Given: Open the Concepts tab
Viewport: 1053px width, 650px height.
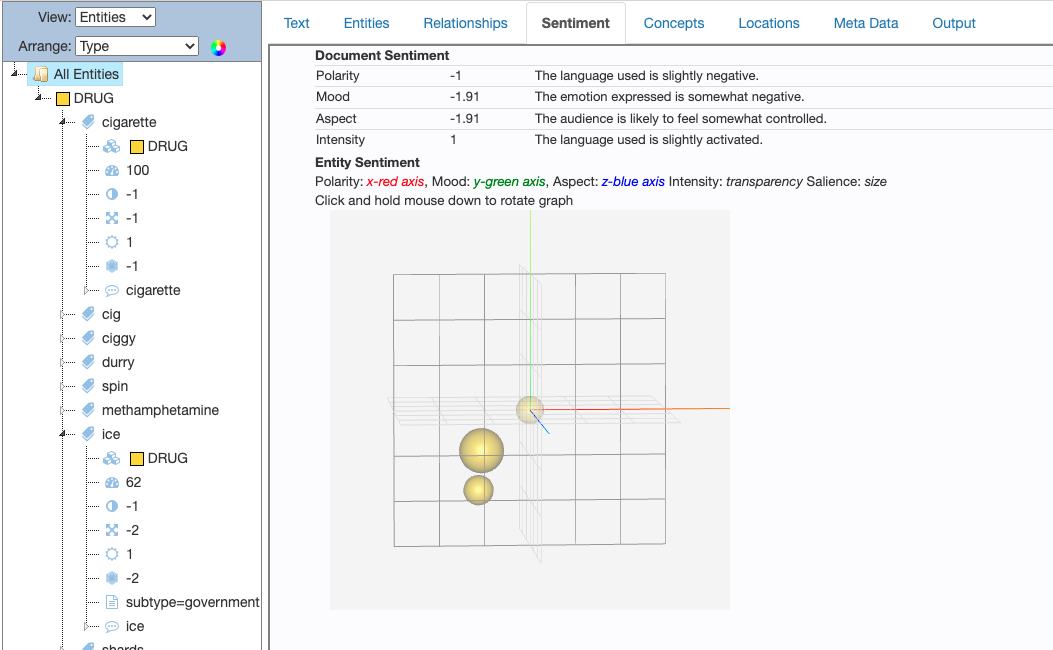Looking at the screenshot, I should (673, 23).
